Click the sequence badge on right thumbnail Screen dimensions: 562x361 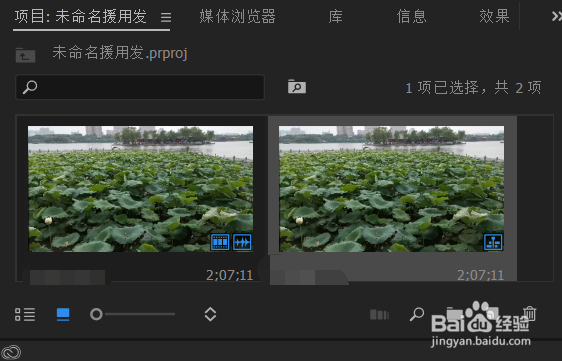click(493, 242)
